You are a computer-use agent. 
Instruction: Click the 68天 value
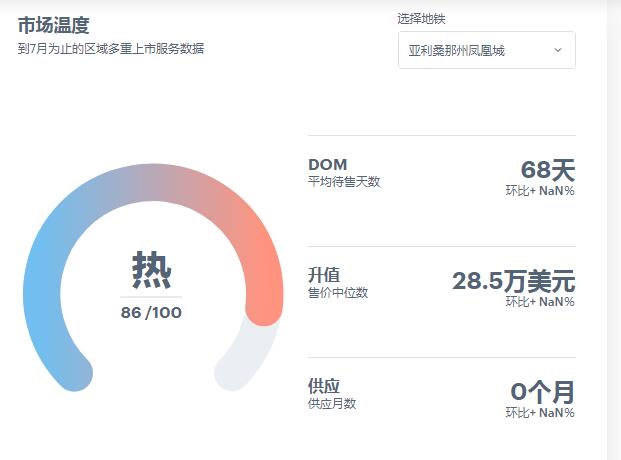point(547,170)
